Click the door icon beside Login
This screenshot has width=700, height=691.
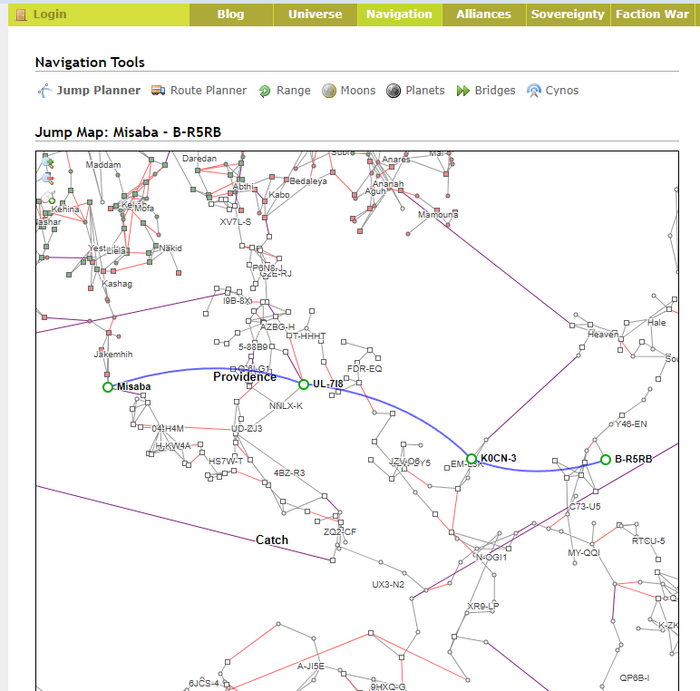pos(21,15)
